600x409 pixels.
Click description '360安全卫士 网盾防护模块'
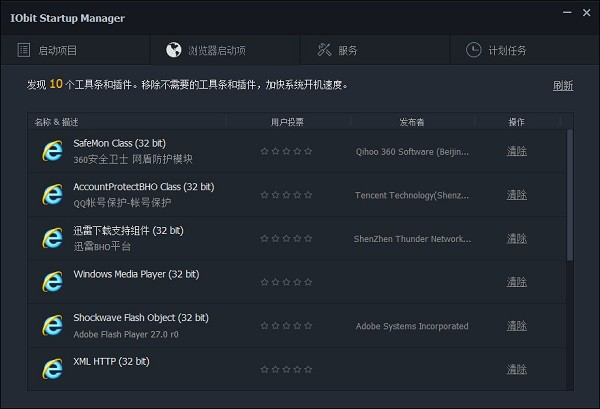click(133, 159)
